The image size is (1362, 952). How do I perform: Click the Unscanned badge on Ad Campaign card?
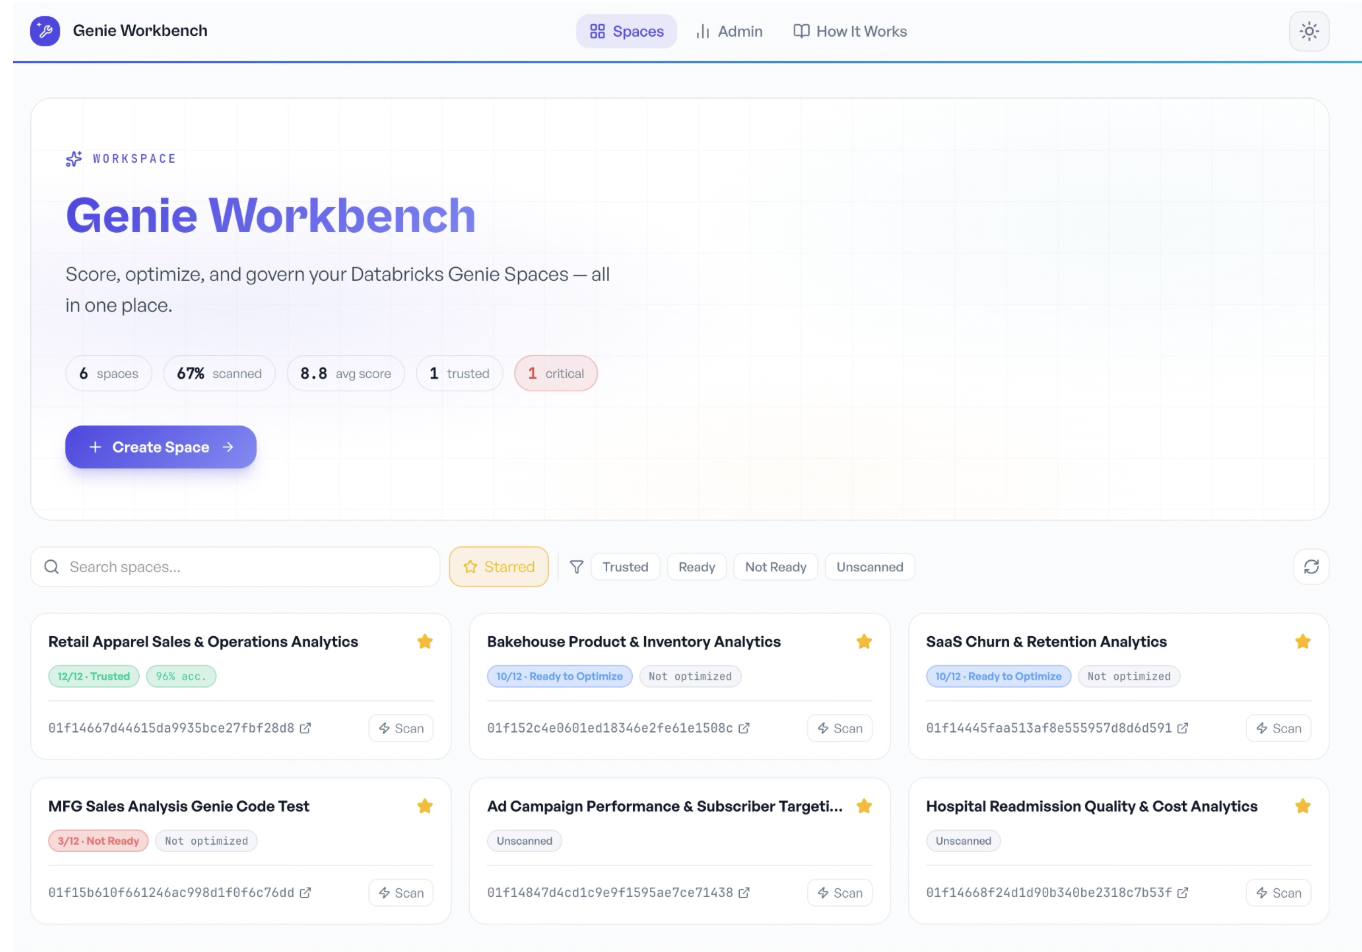(x=525, y=841)
